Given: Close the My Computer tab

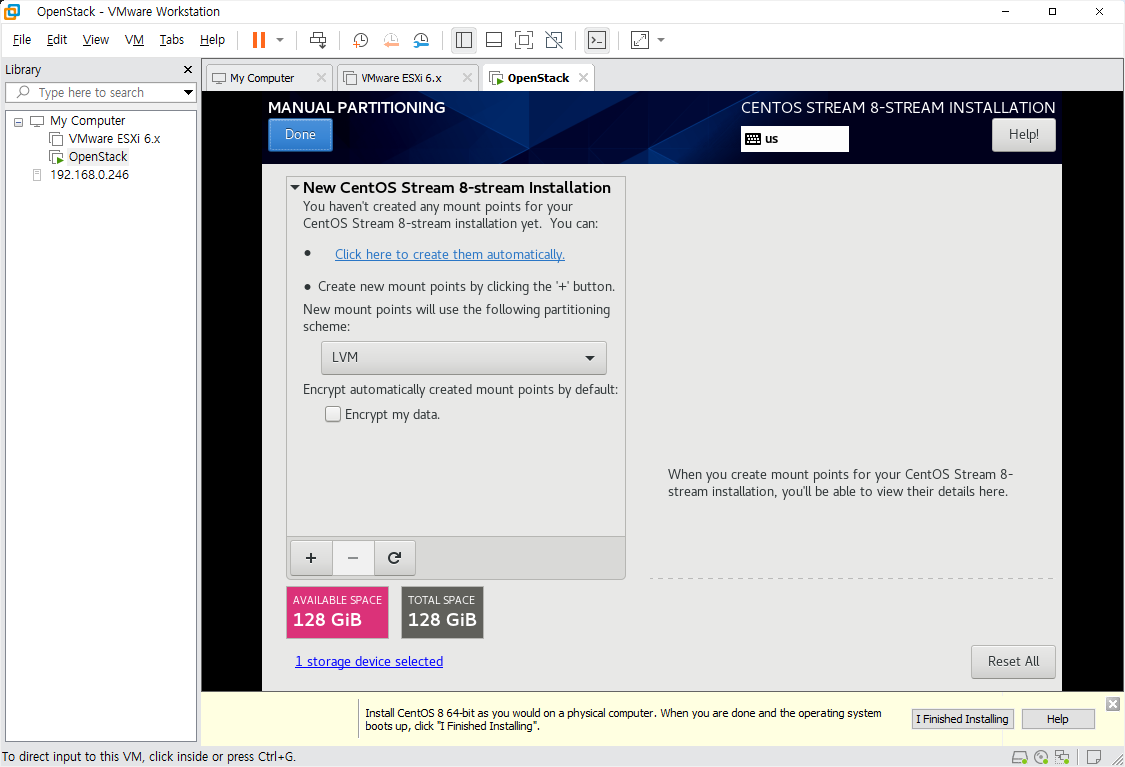Looking at the screenshot, I should coord(321,77).
